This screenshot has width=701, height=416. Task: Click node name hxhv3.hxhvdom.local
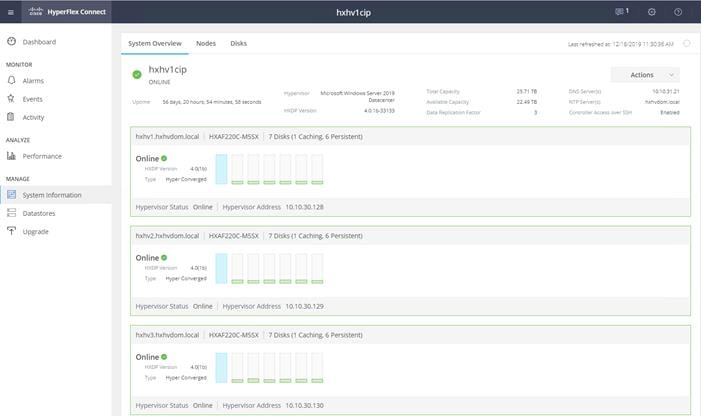[167, 335]
